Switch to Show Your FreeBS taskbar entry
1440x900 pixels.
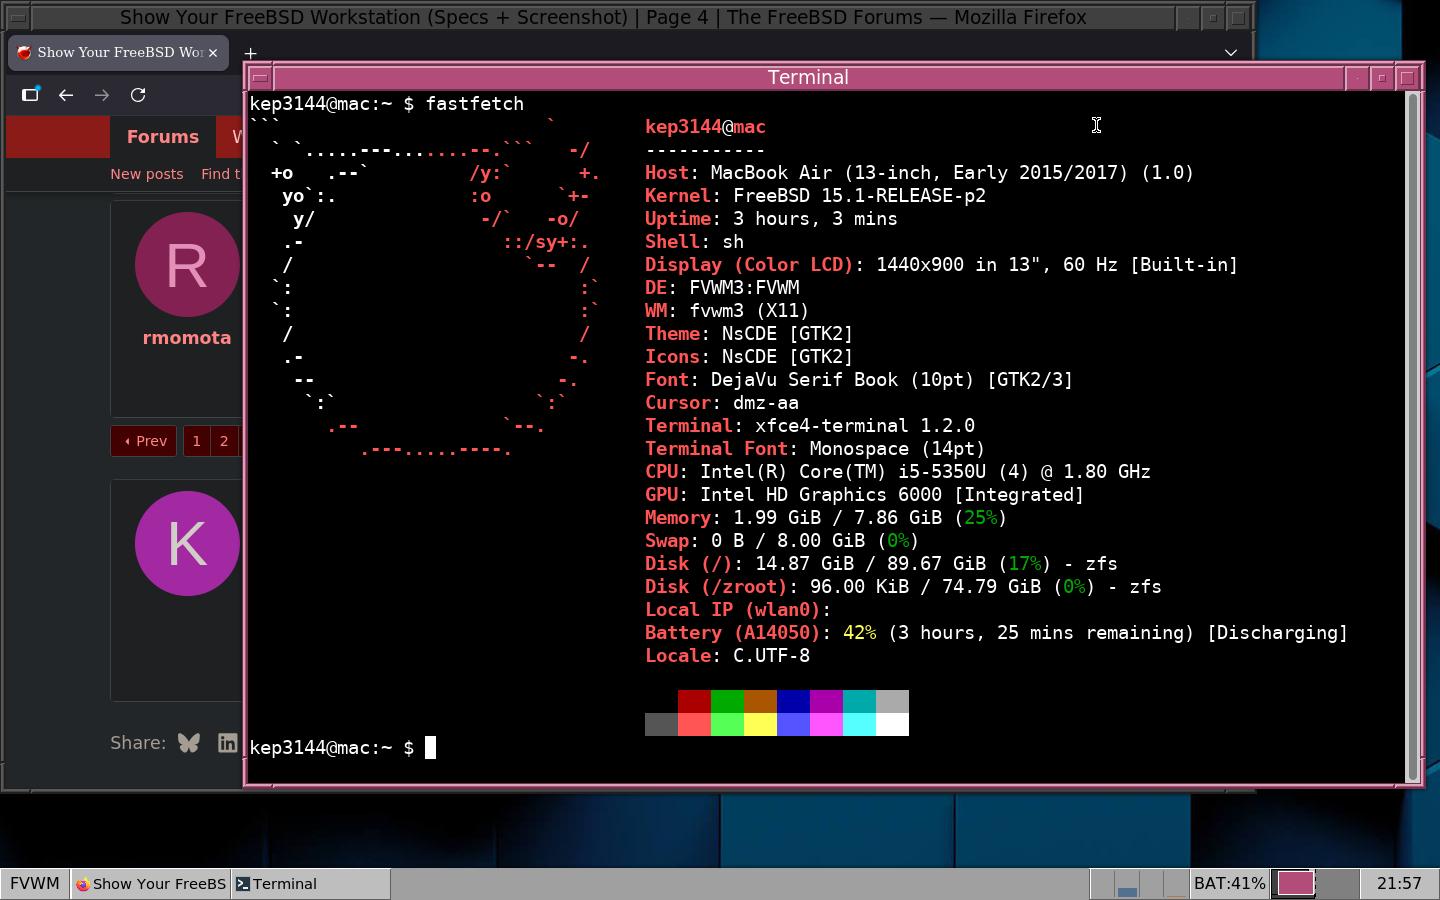(151, 884)
